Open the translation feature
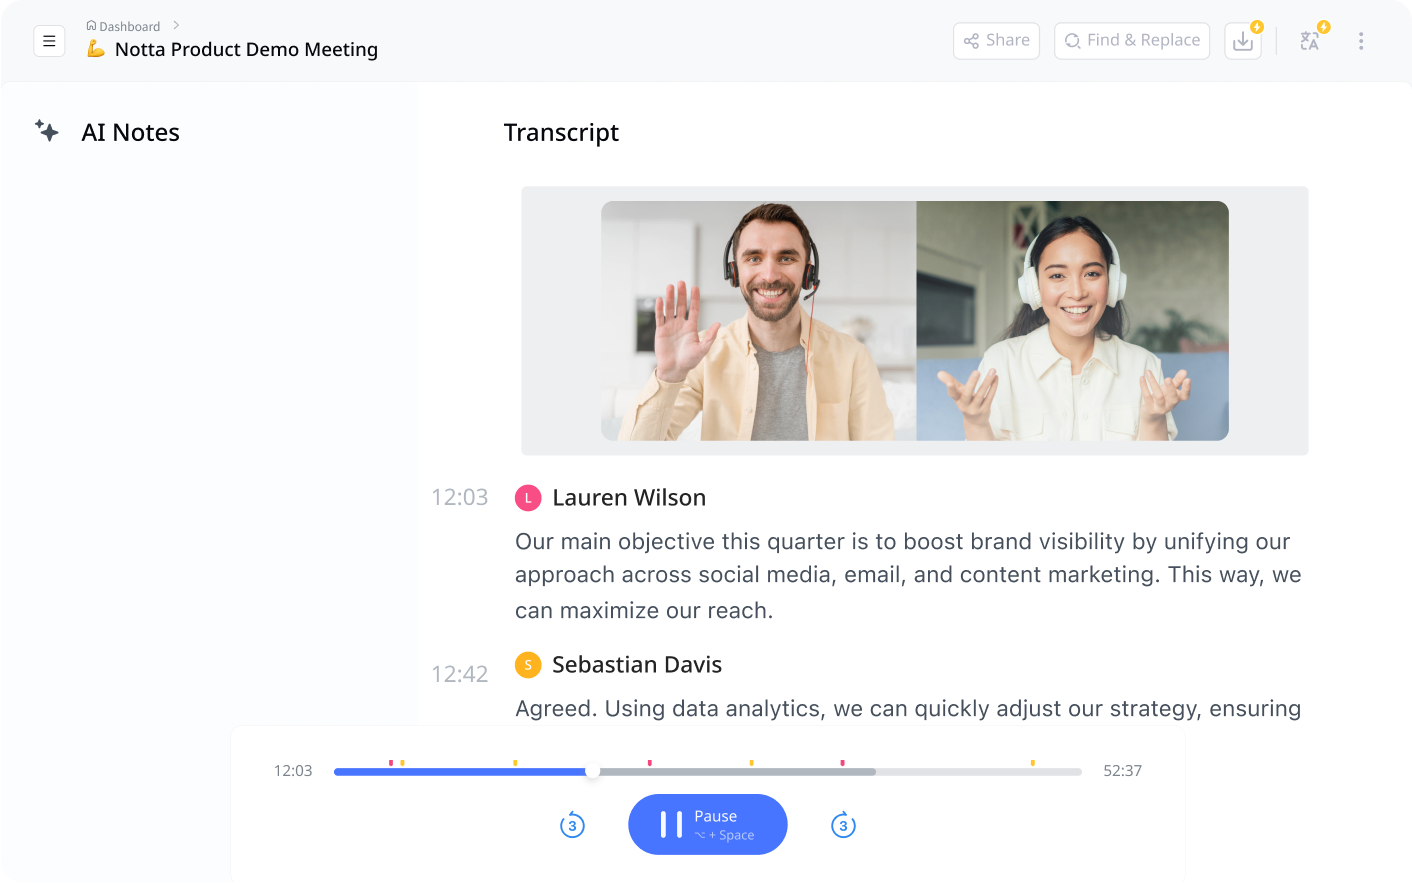This screenshot has width=1412, height=883. pyautogui.click(x=1309, y=40)
